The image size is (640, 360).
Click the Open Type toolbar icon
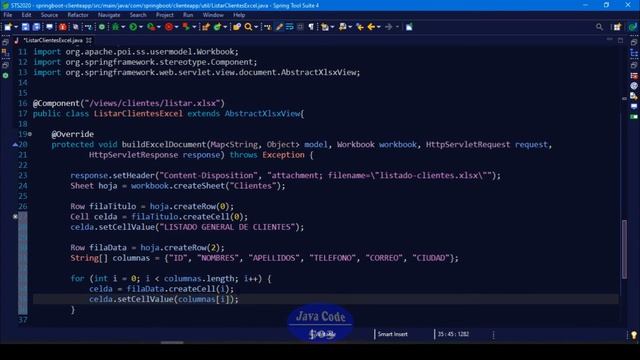236,27
